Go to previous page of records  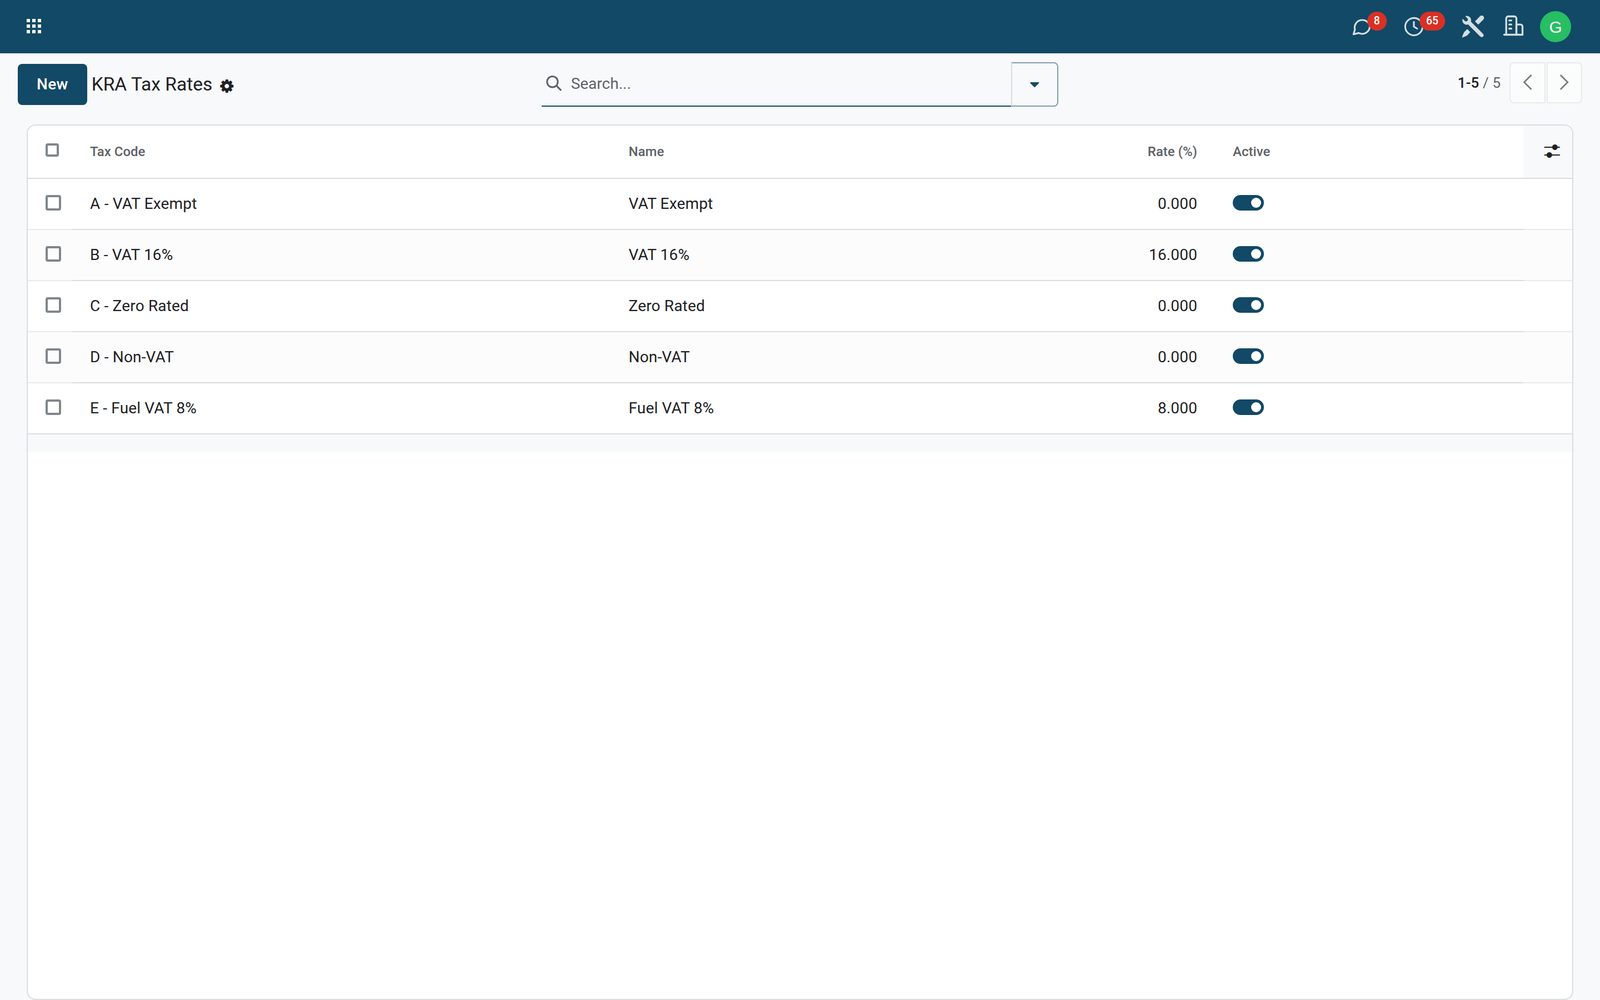pos(1528,83)
